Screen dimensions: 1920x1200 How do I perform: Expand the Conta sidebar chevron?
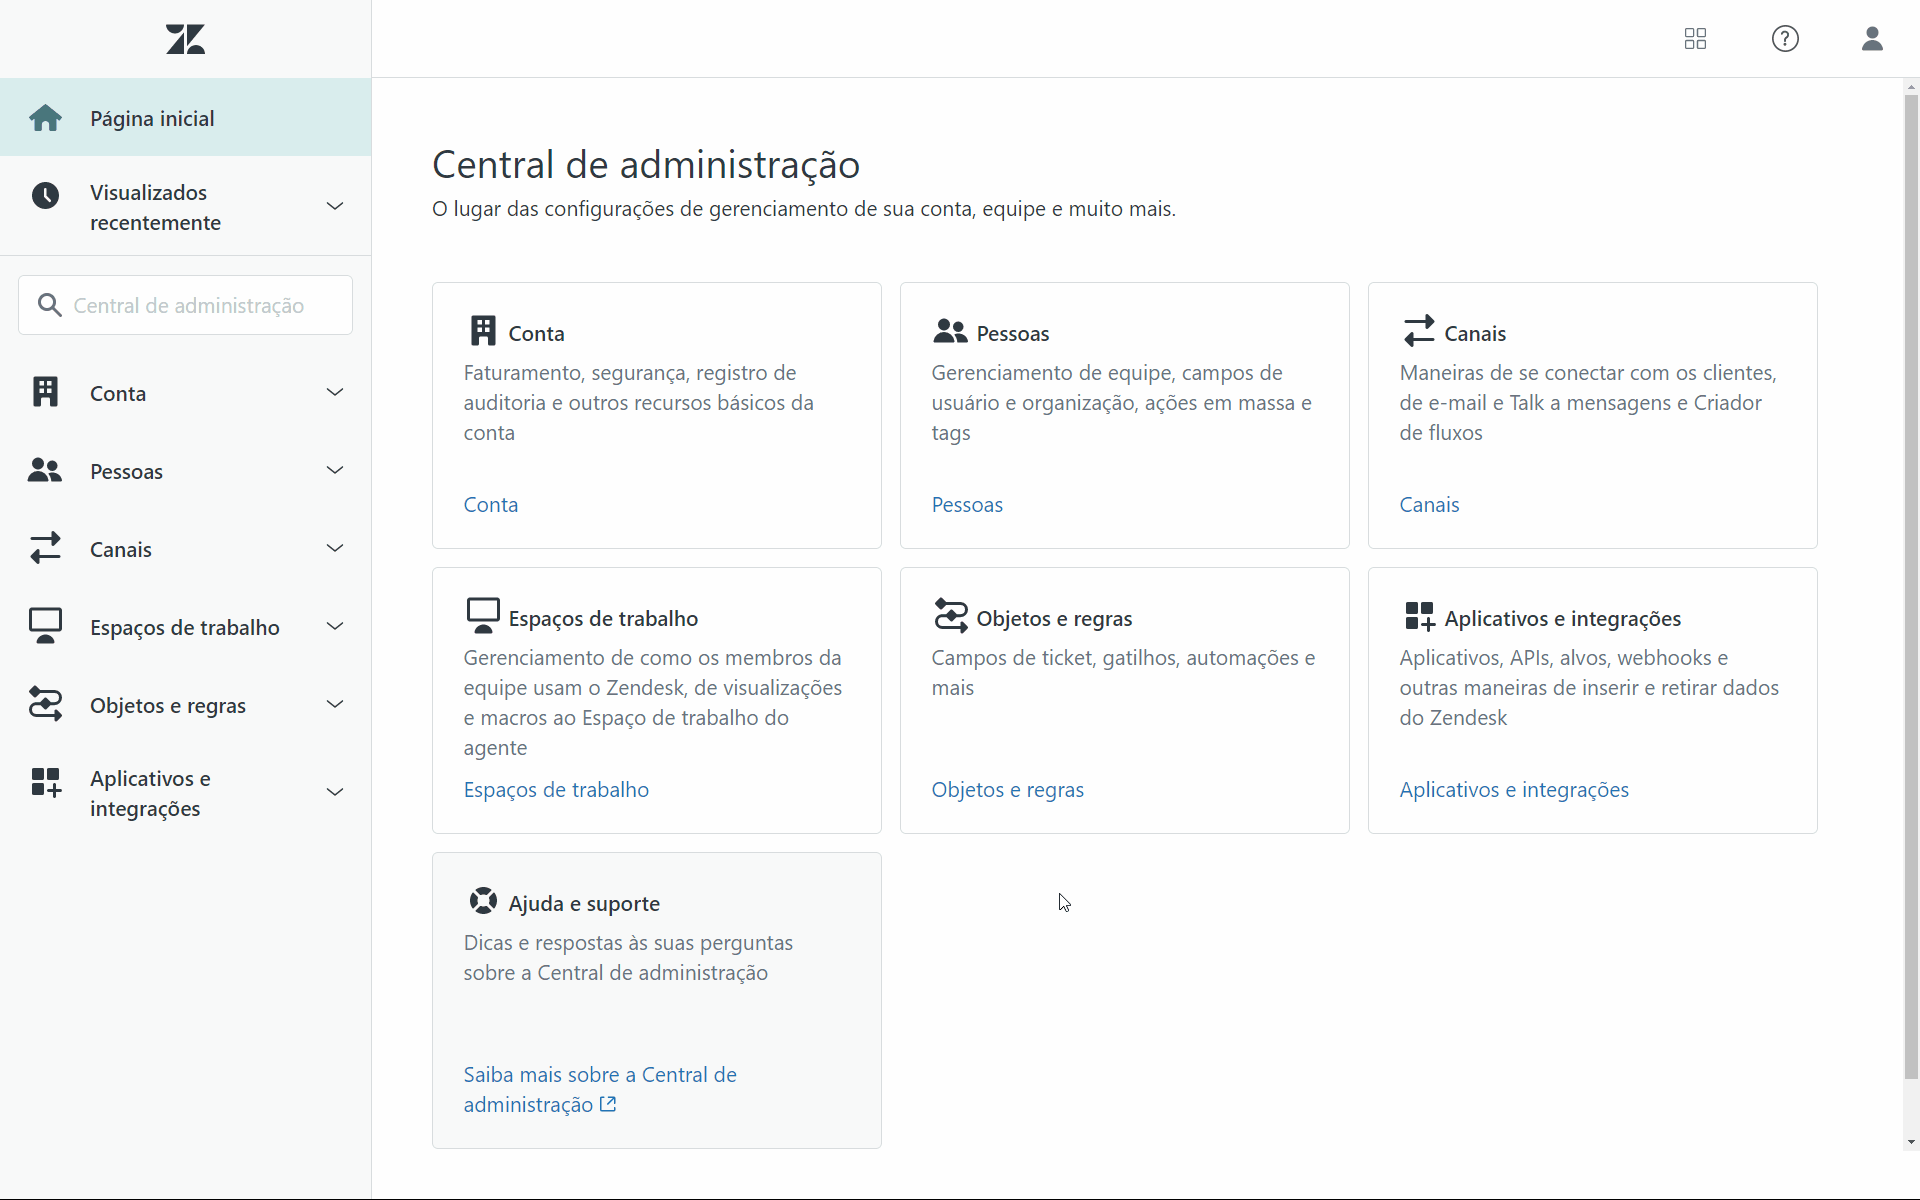tap(335, 392)
